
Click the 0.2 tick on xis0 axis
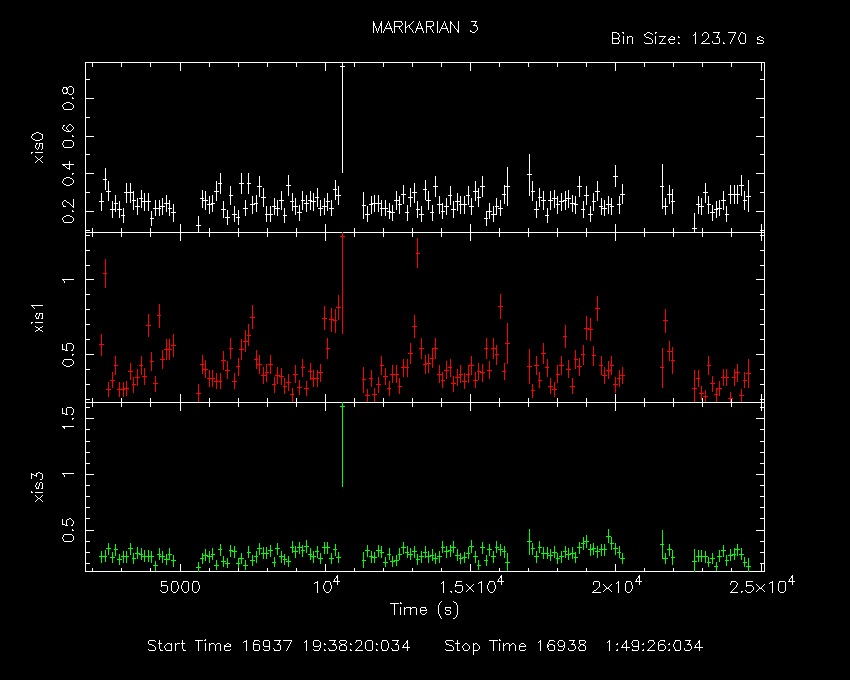coord(68,211)
